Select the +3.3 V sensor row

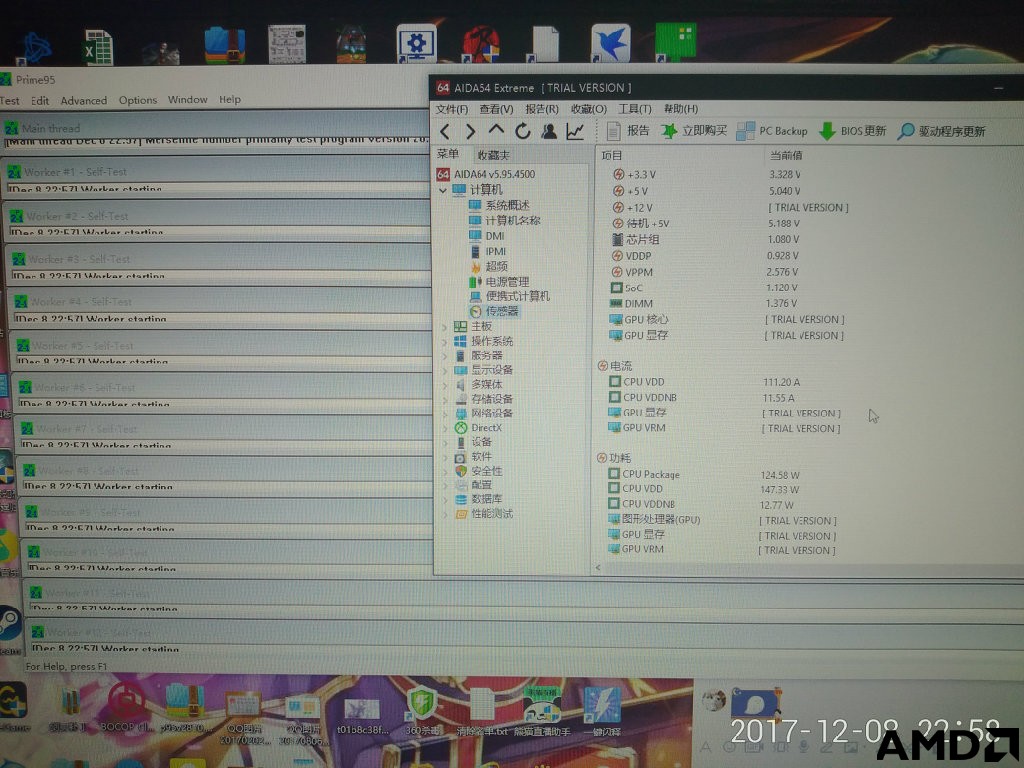pyautogui.click(x=706, y=175)
